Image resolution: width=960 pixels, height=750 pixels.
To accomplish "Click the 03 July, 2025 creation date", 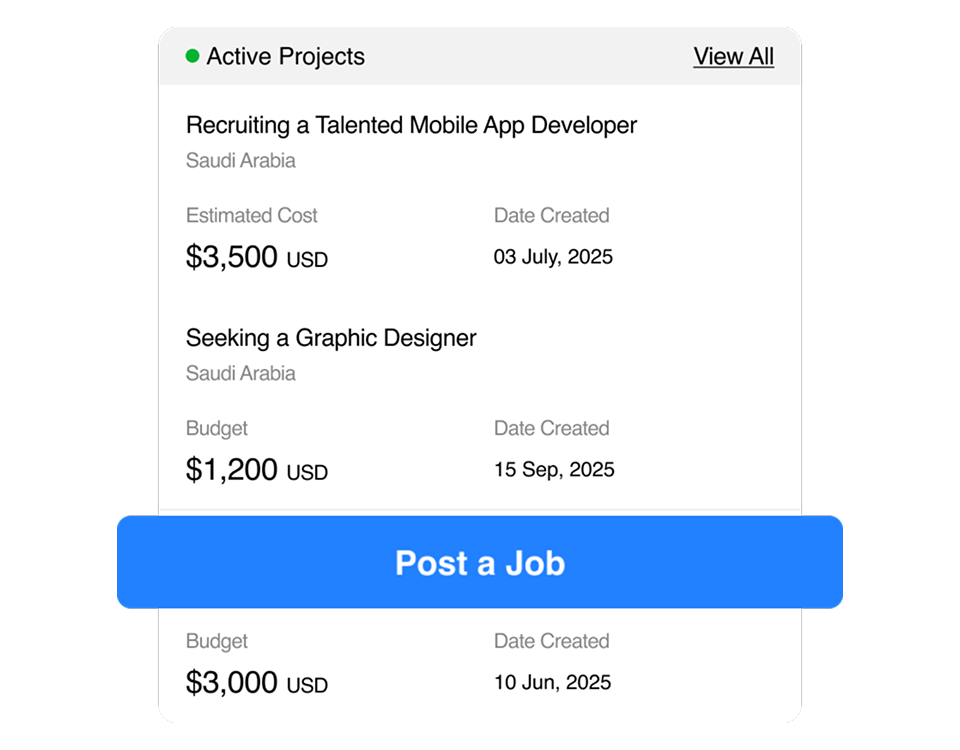I will pos(553,257).
